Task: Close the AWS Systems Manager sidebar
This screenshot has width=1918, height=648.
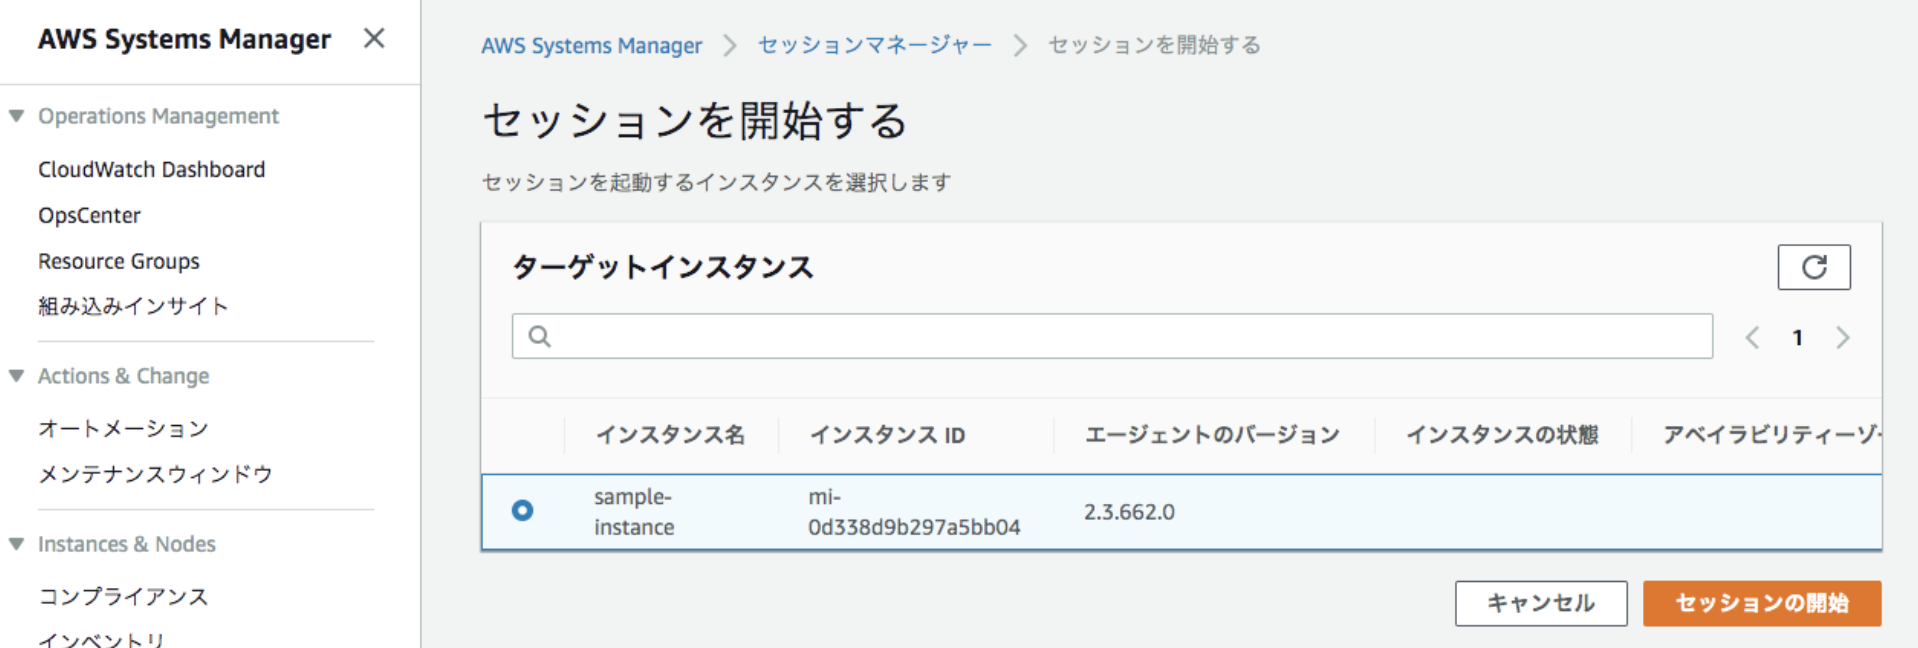Action: click(x=374, y=38)
